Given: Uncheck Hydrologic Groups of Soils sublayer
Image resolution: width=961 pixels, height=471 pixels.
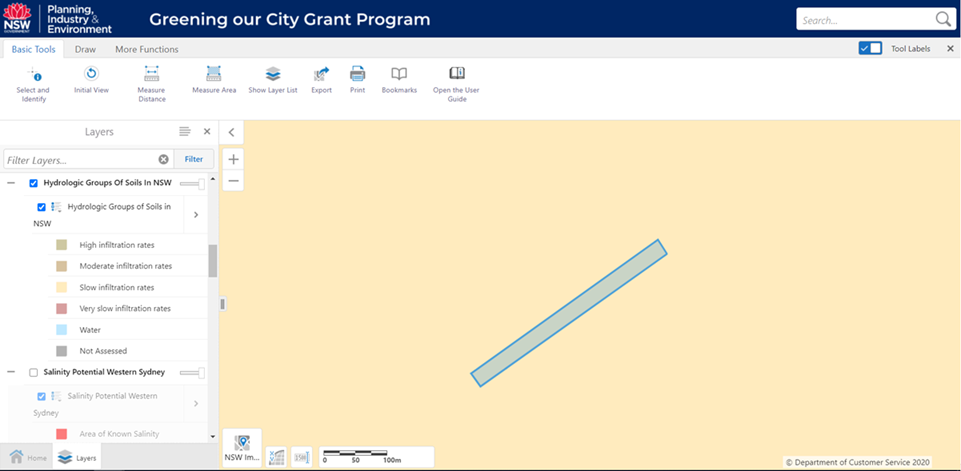Looking at the screenshot, I should tap(42, 207).
